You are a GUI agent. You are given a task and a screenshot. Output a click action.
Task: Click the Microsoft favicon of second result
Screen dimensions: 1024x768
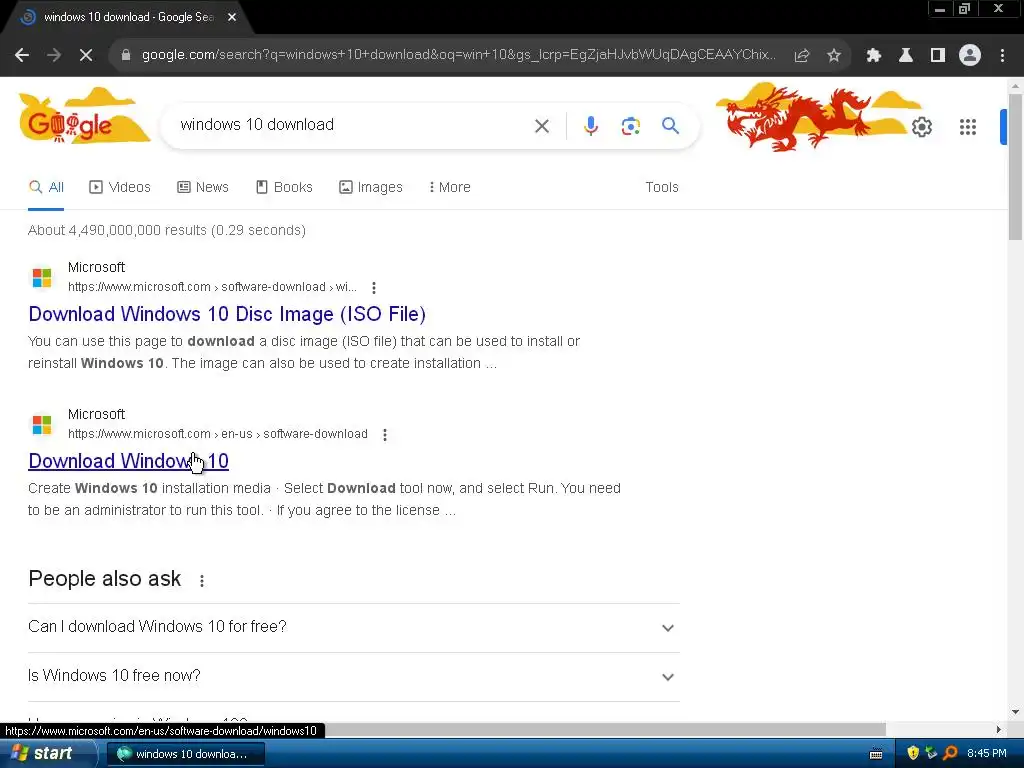coord(42,424)
